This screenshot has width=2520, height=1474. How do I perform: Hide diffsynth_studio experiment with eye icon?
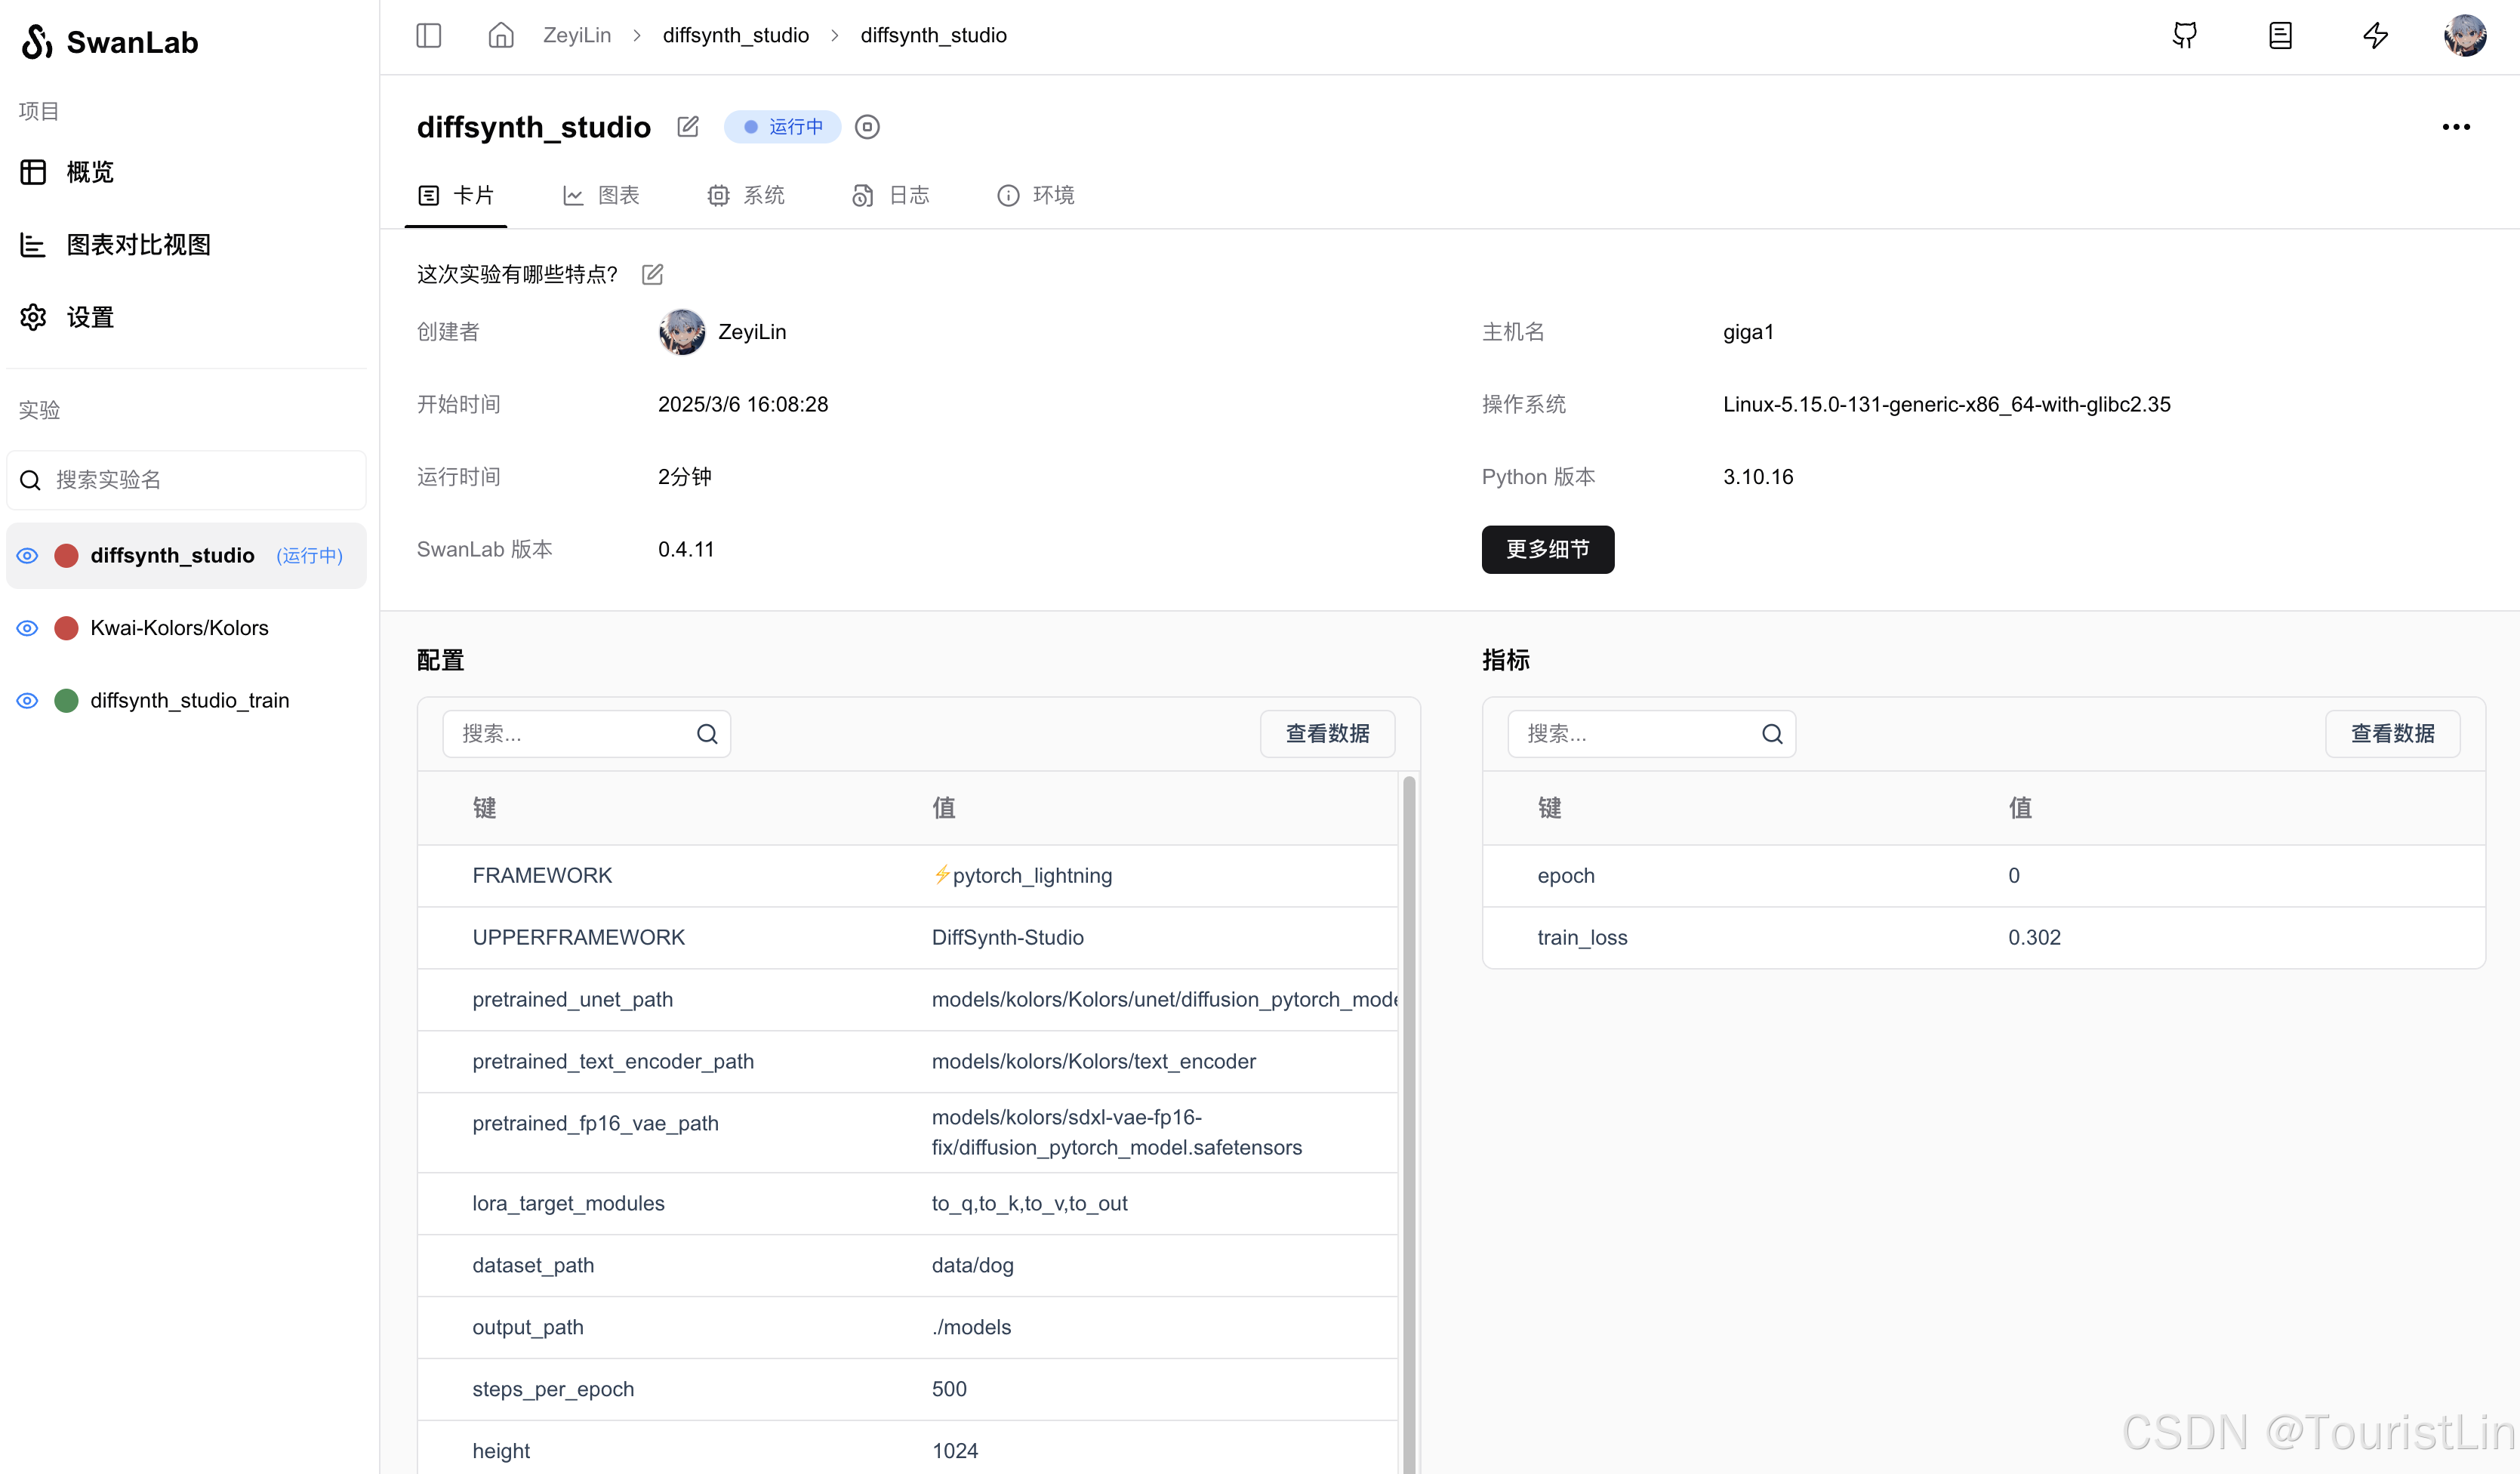(28, 556)
